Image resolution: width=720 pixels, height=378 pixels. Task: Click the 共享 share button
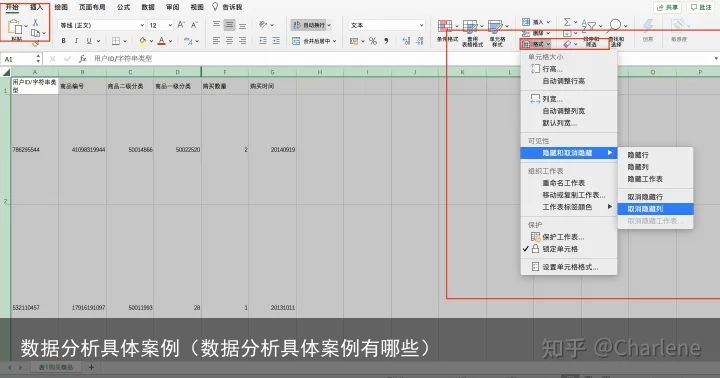668,7
